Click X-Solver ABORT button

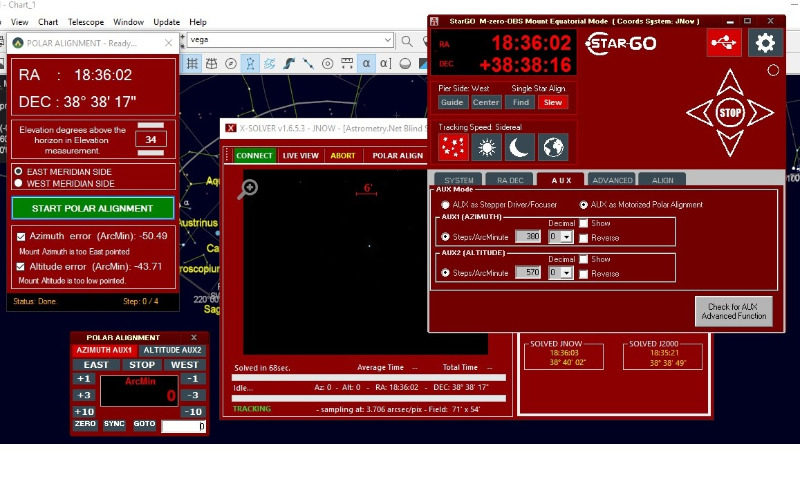point(342,156)
